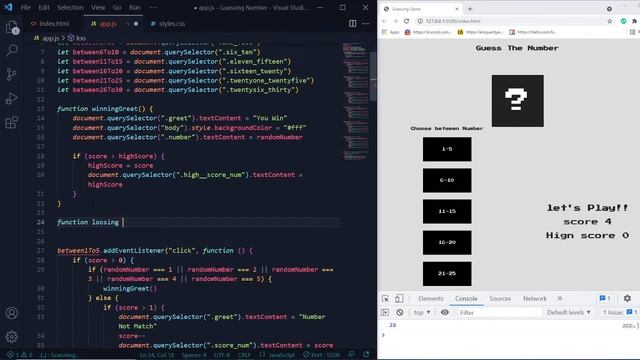
Task: Switch to the Elements tab in DevTools
Action: click(431, 298)
